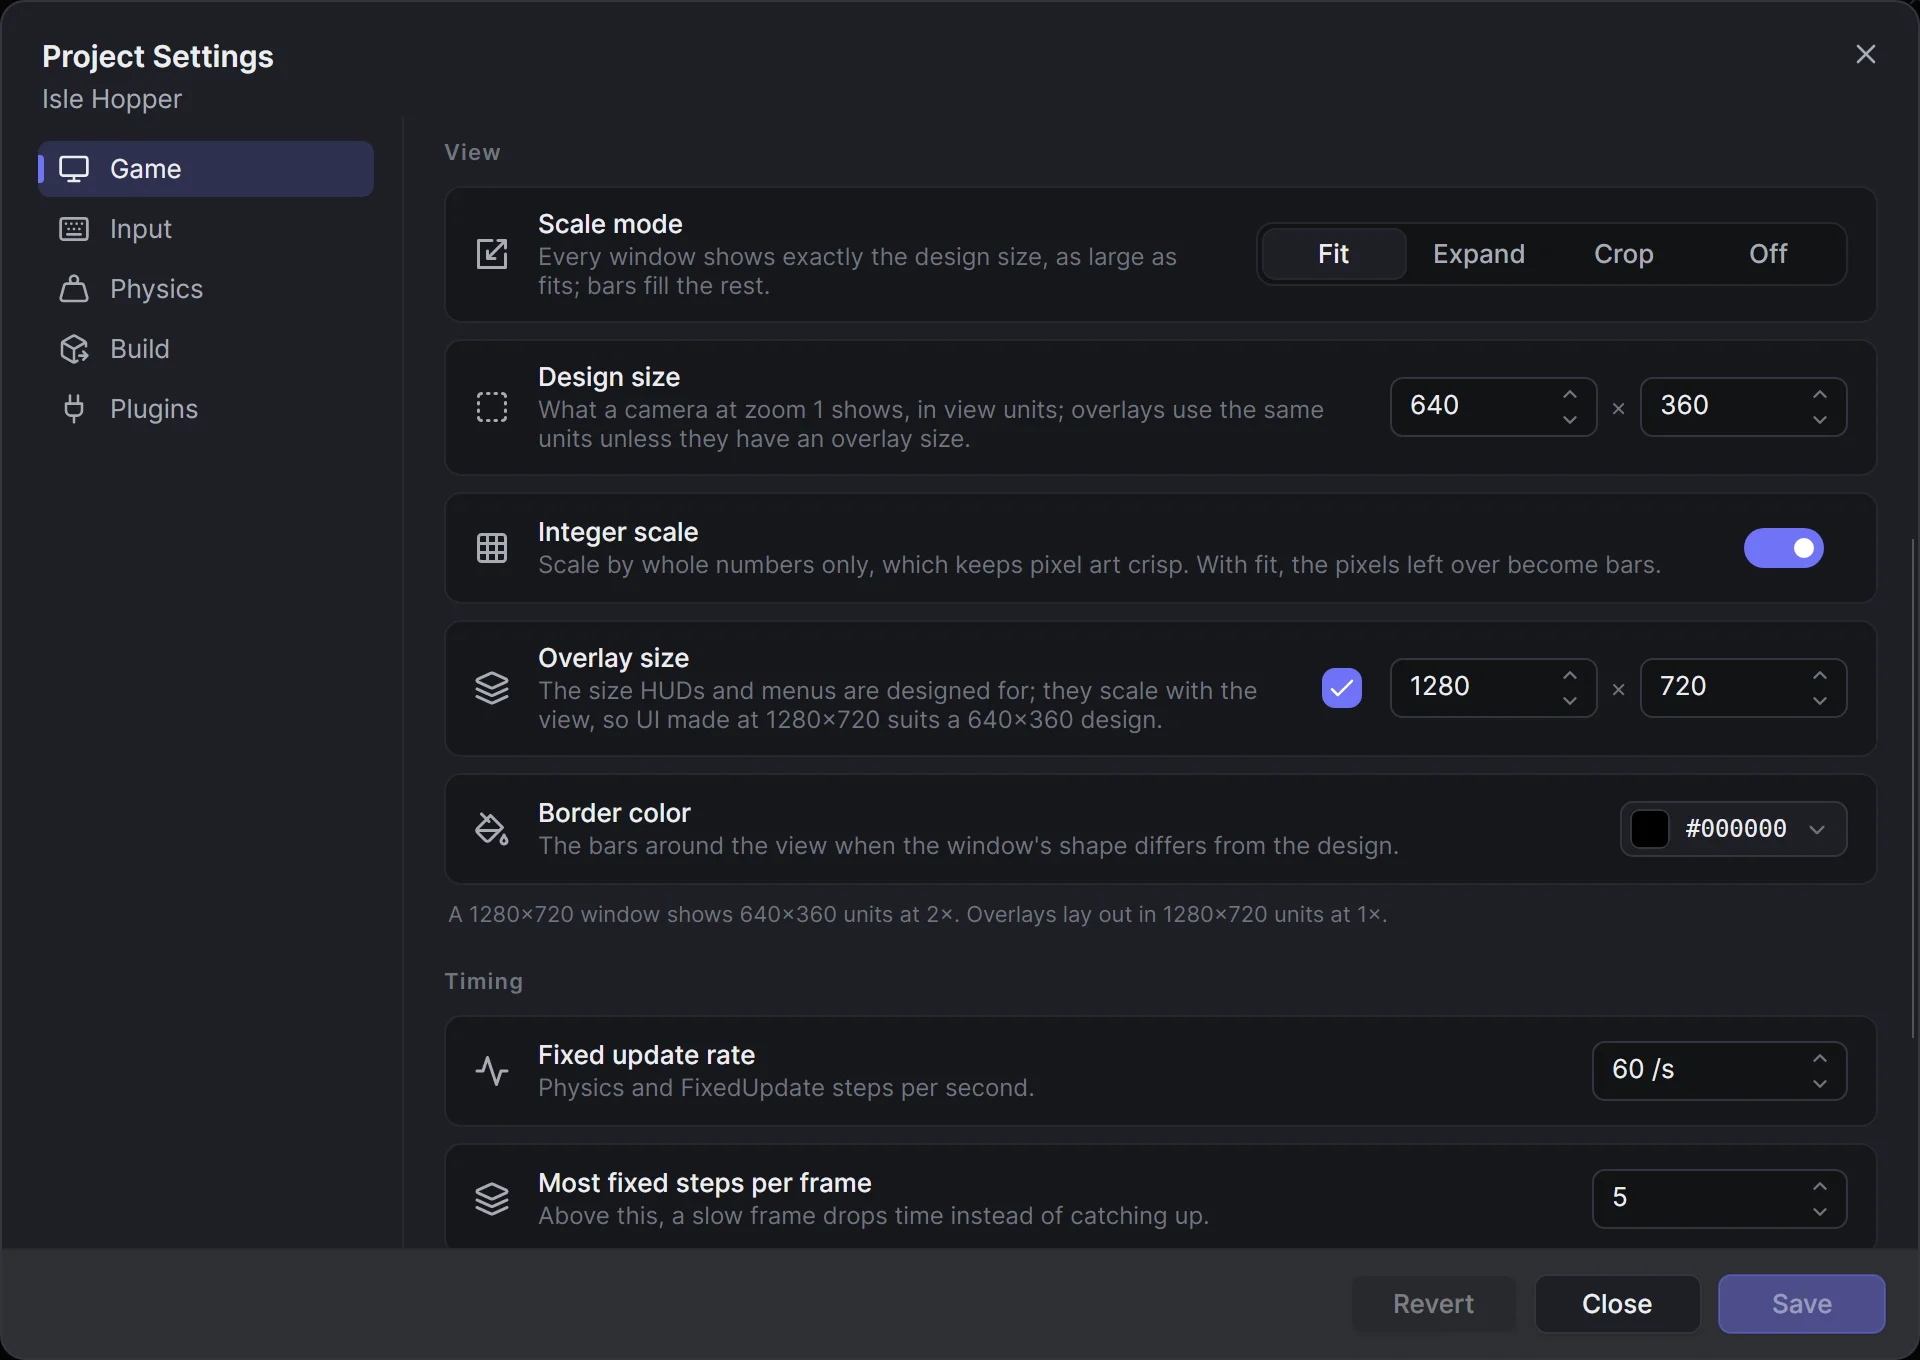Decrease Overlay height 720 with down arrow
Viewport: 1920px width, 1360px height.
click(1820, 701)
